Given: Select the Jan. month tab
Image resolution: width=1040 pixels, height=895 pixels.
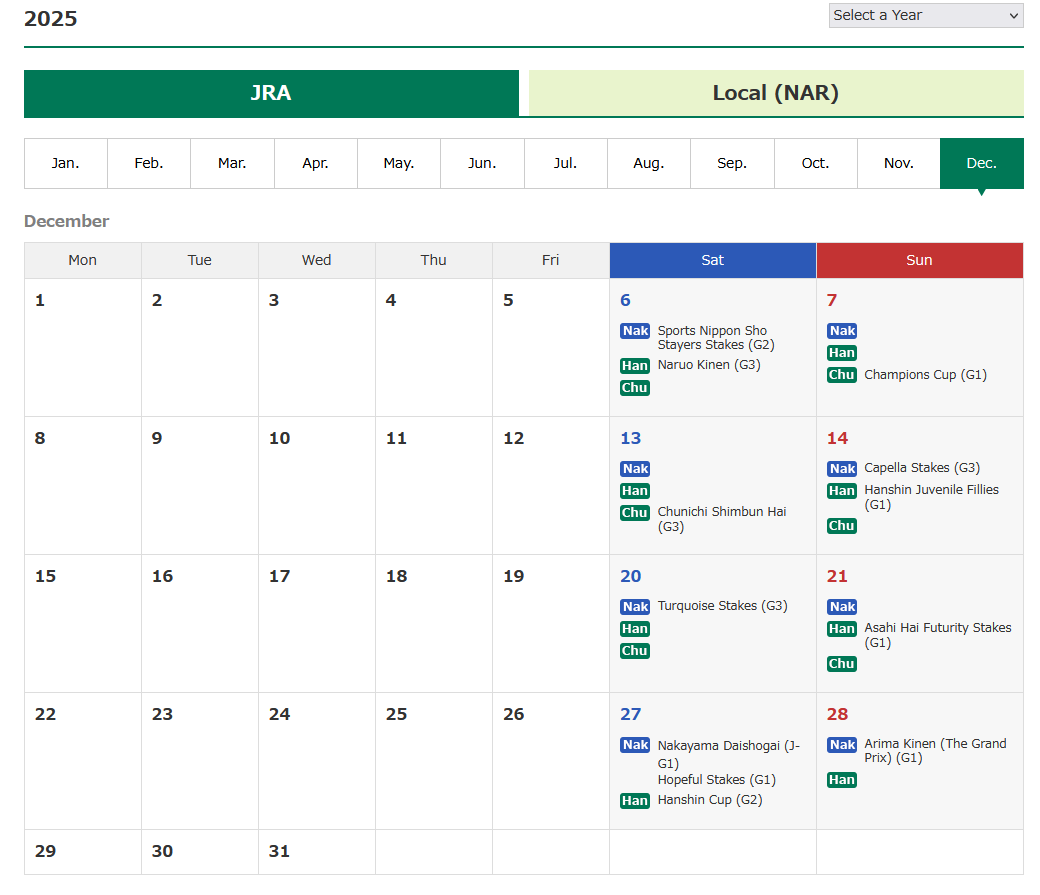Looking at the screenshot, I should pyautogui.click(x=66, y=163).
